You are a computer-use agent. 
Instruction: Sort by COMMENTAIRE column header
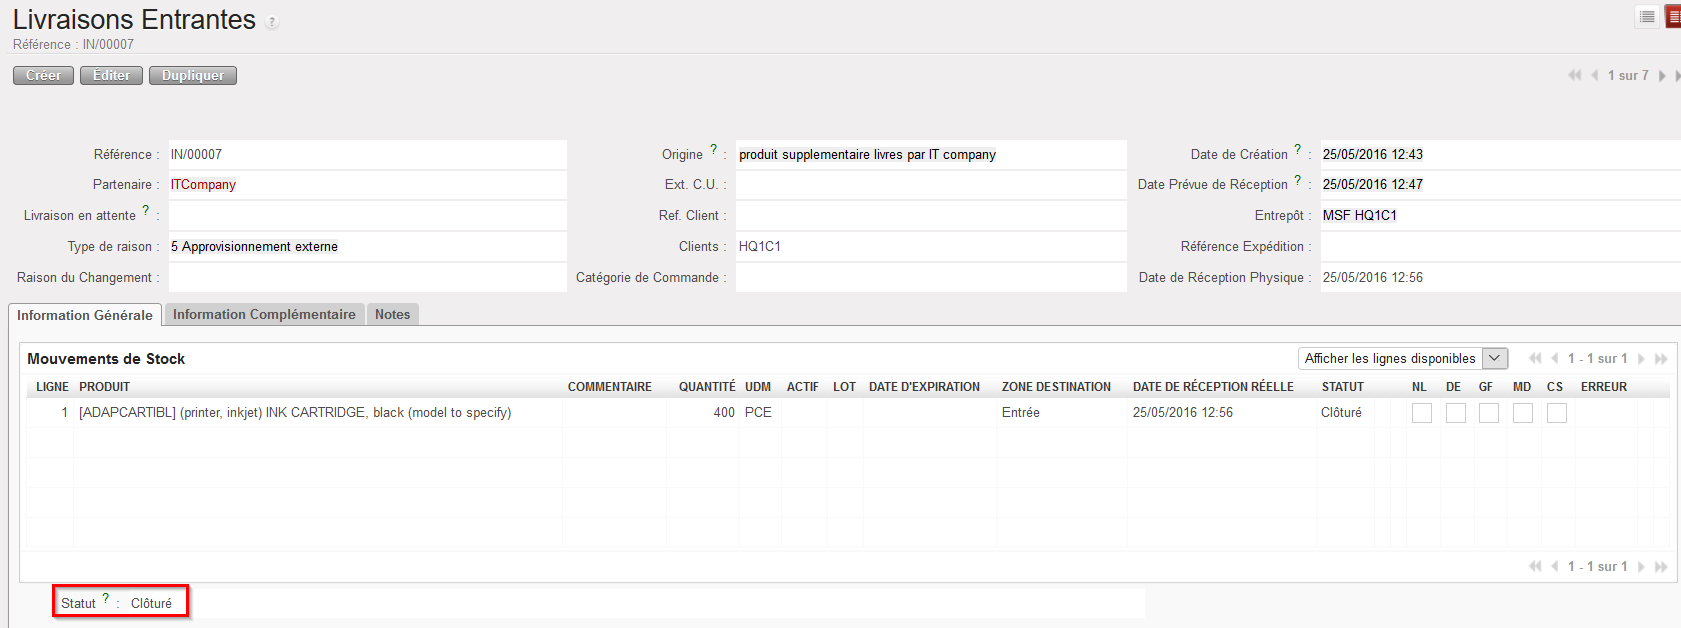[x=610, y=387]
